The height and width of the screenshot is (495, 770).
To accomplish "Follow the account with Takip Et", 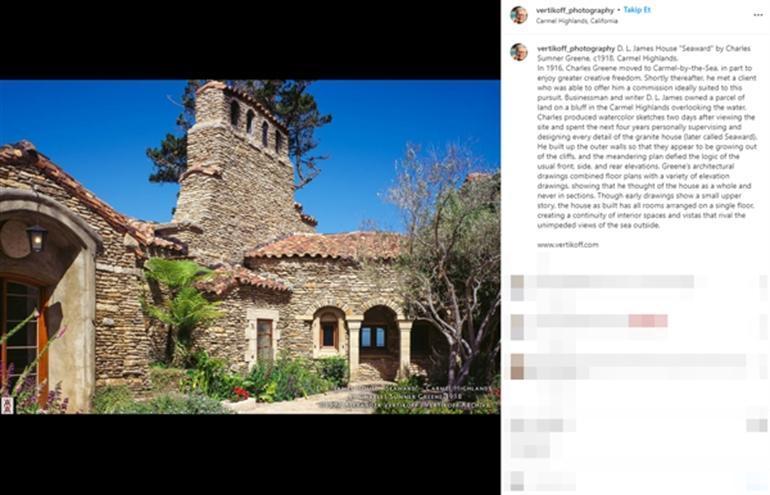I will pos(637,10).
